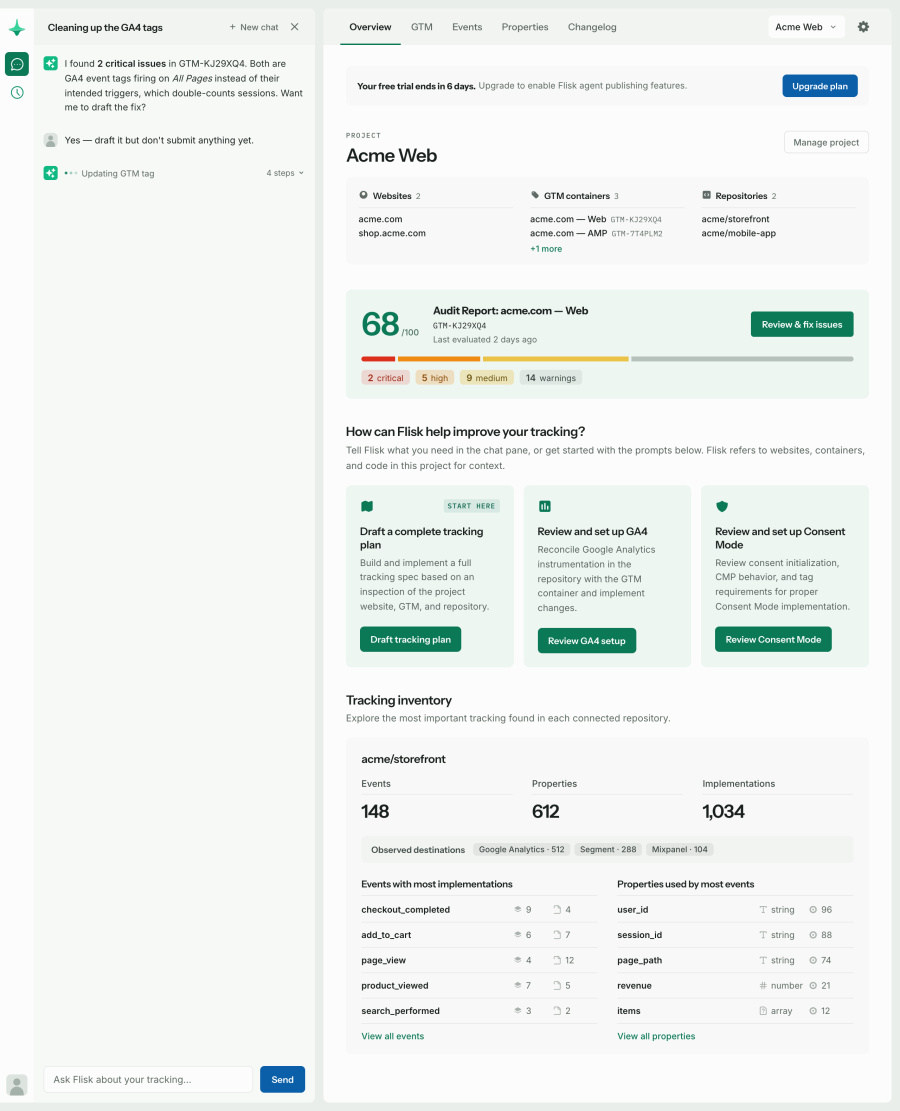This screenshot has height=1111, width=900.
Task: Switch to the Overview tab
Action: click(370, 27)
